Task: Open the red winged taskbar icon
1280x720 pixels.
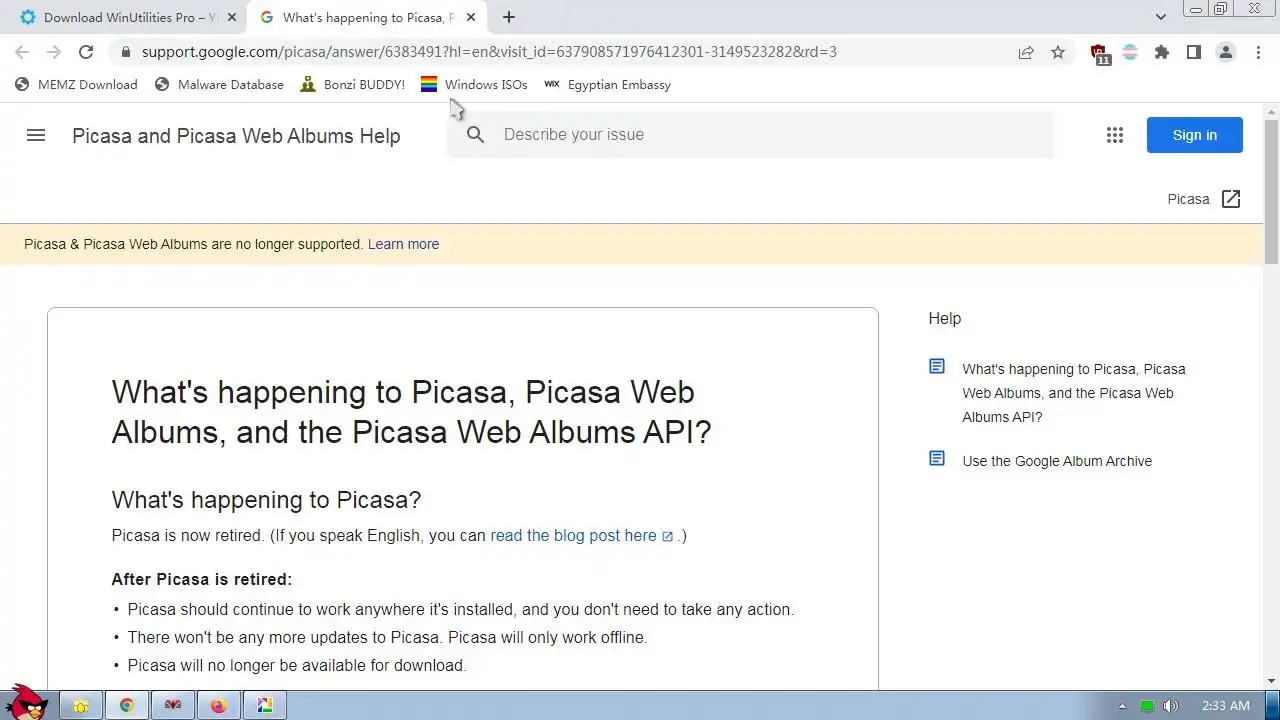Action: [x=173, y=705]
